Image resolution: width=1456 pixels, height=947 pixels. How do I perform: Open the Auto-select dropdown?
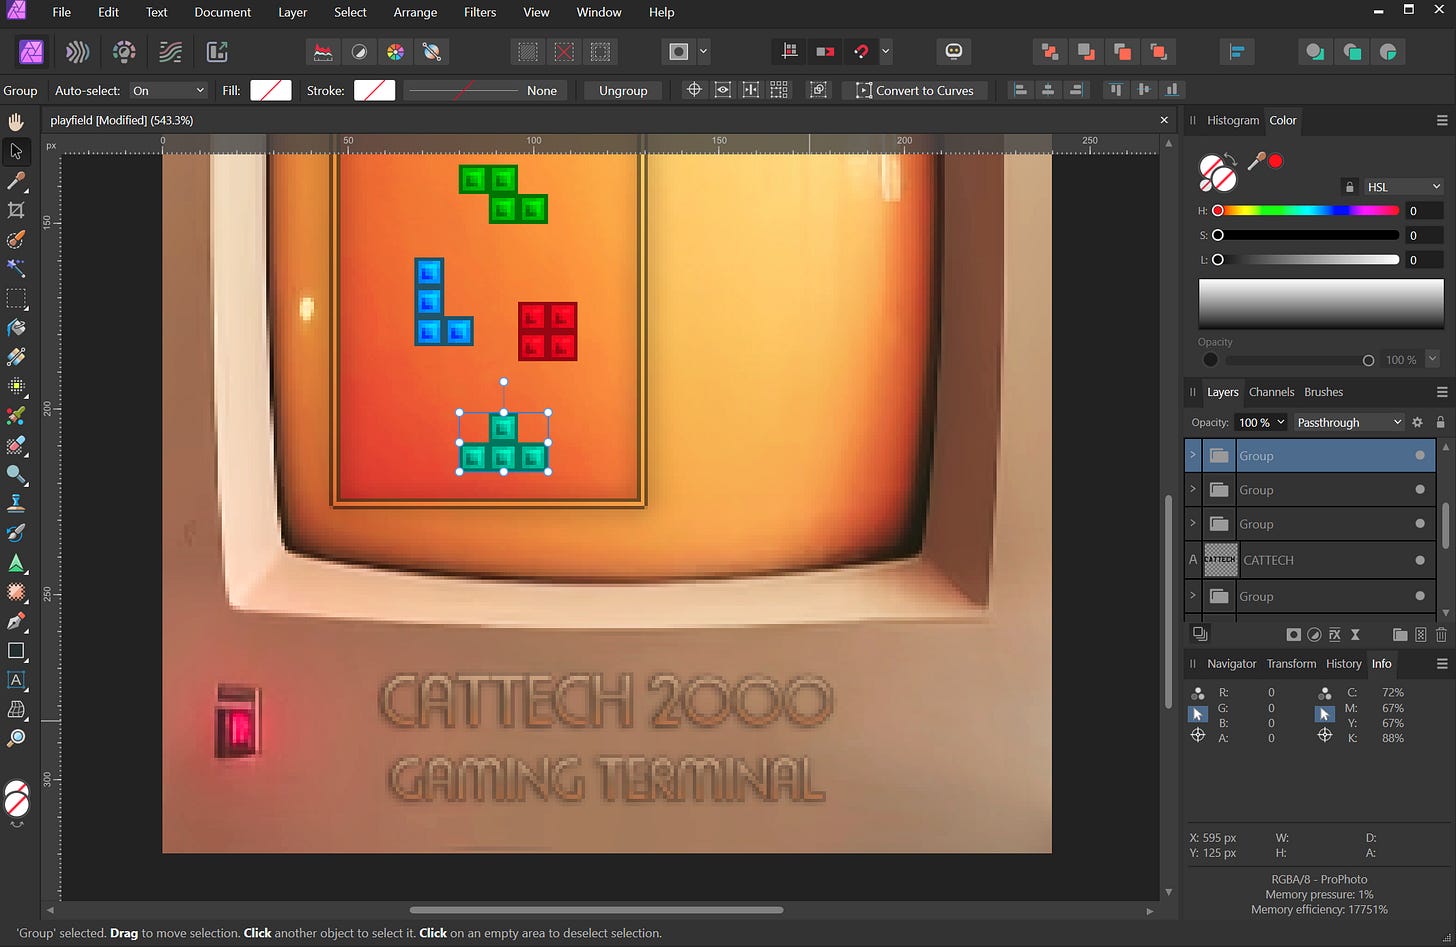coord(168,91)
